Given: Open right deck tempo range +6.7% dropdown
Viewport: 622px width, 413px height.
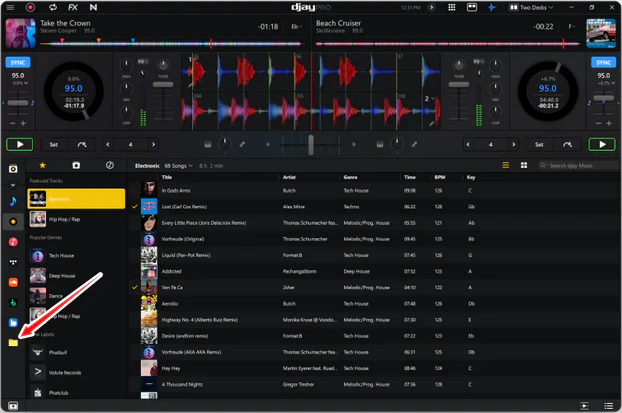Looking at the screenshot, I should point(605,83).
